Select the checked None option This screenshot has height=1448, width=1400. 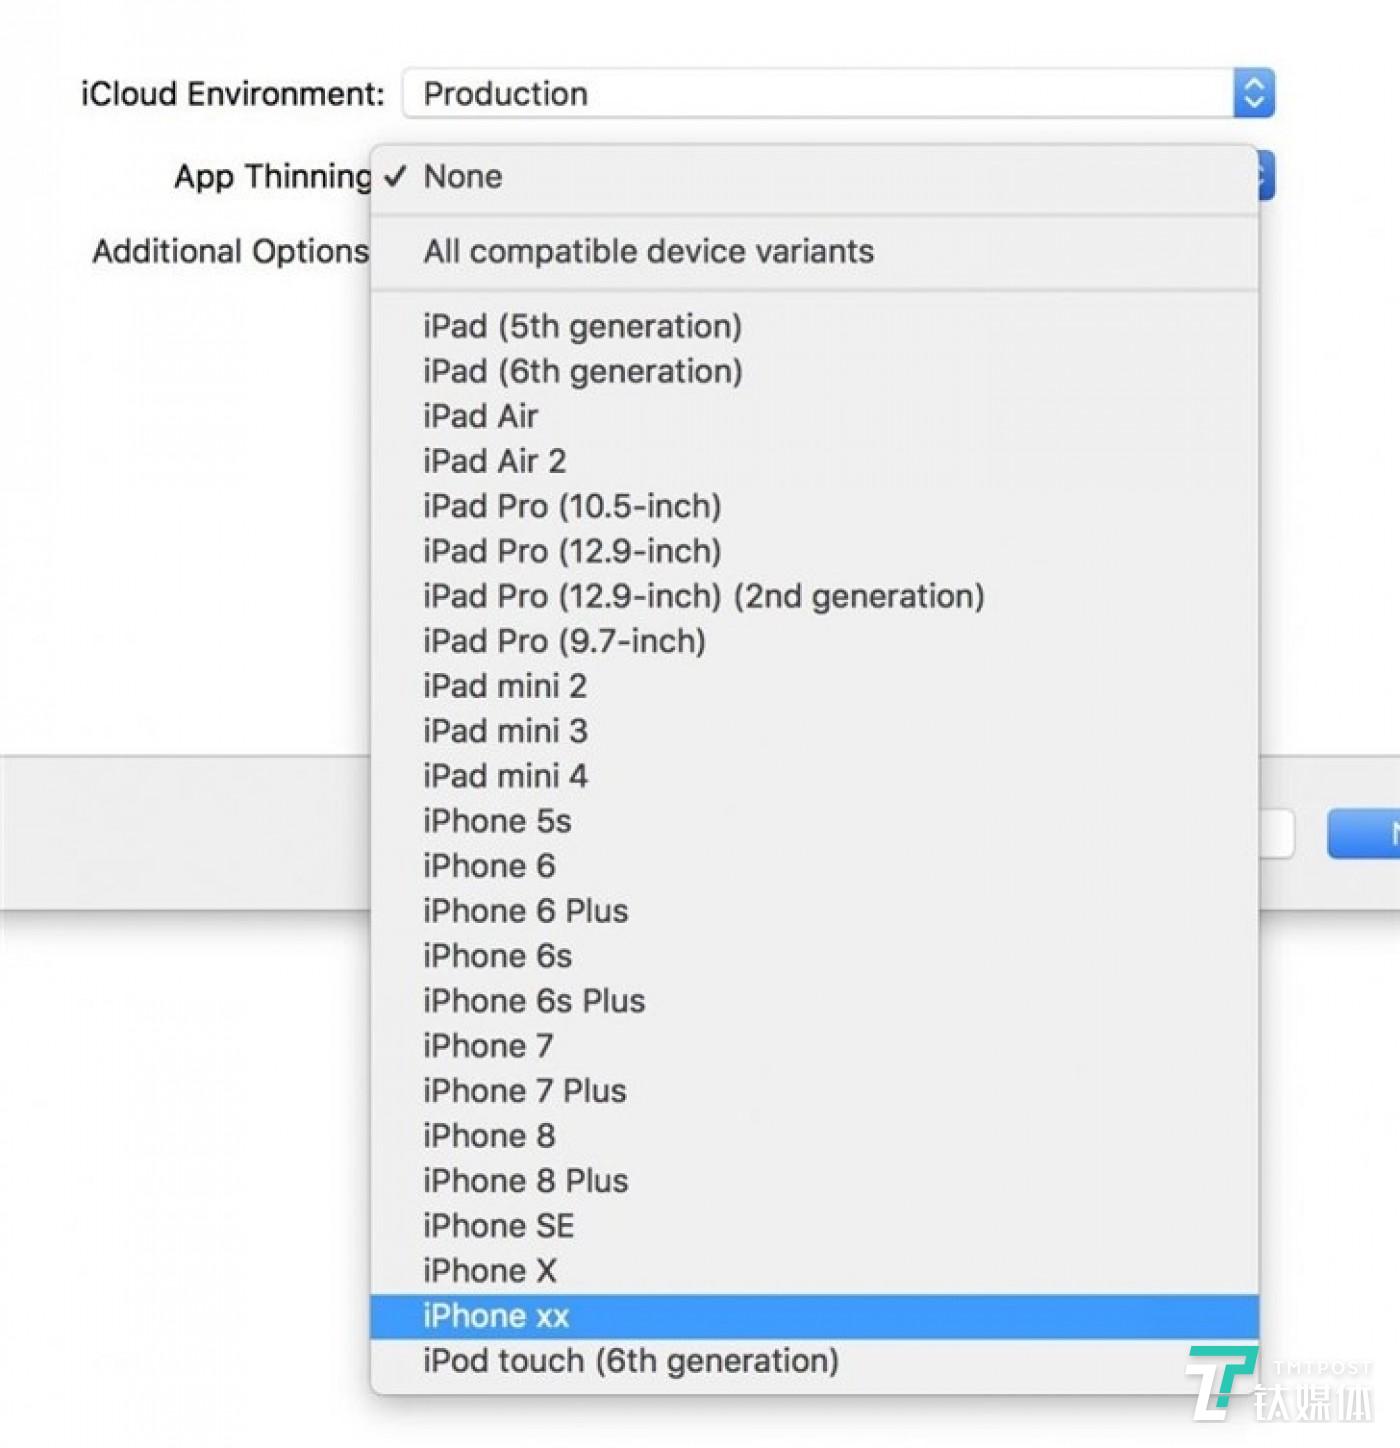pos(463,176)
